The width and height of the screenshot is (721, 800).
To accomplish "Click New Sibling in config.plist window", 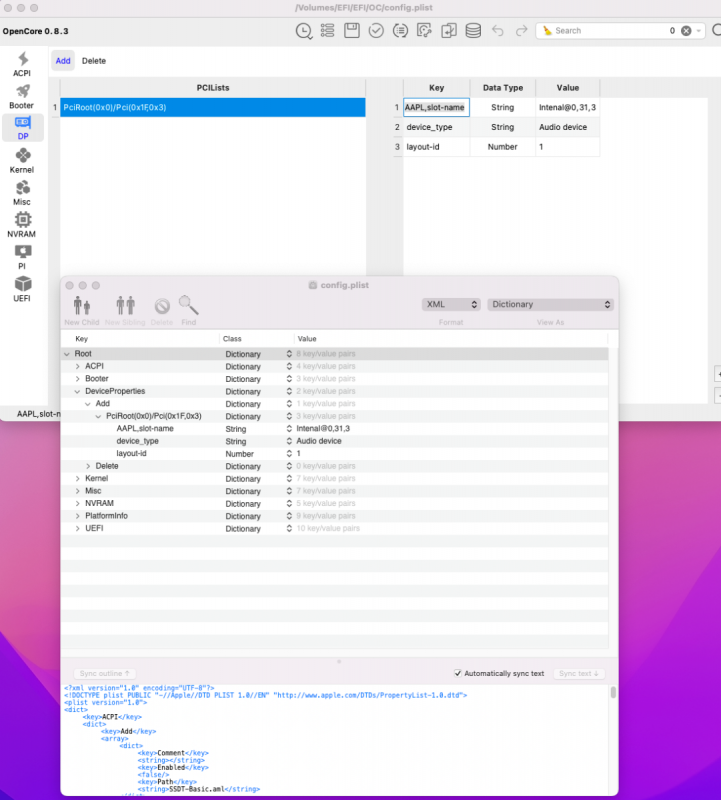I will 125,311.
